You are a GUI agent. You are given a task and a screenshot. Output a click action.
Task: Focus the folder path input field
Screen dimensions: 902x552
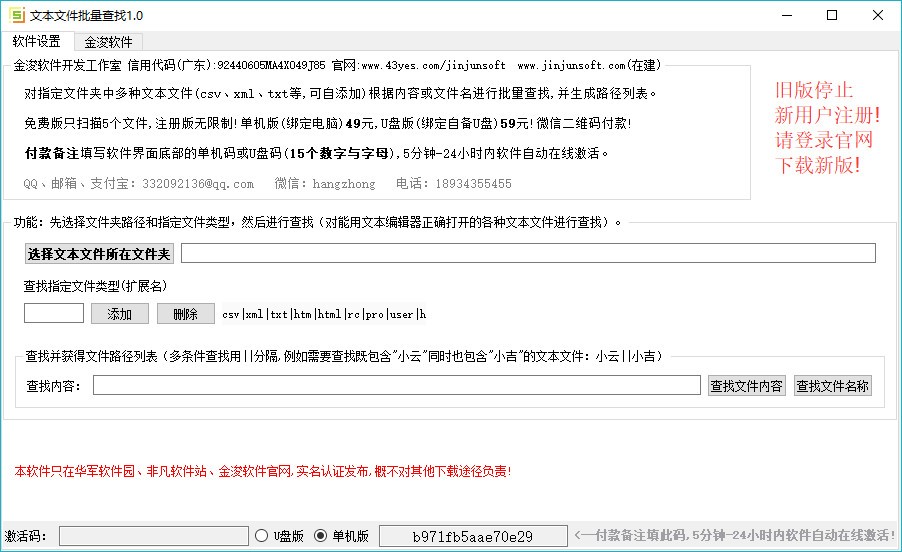pyautogui.click(x=528, y=253)
